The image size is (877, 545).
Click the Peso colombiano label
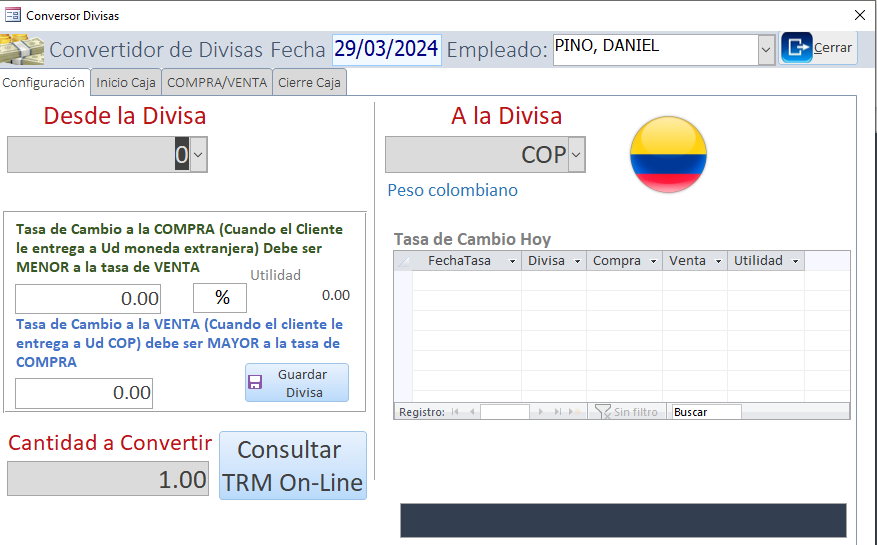(x=452, y=190)
